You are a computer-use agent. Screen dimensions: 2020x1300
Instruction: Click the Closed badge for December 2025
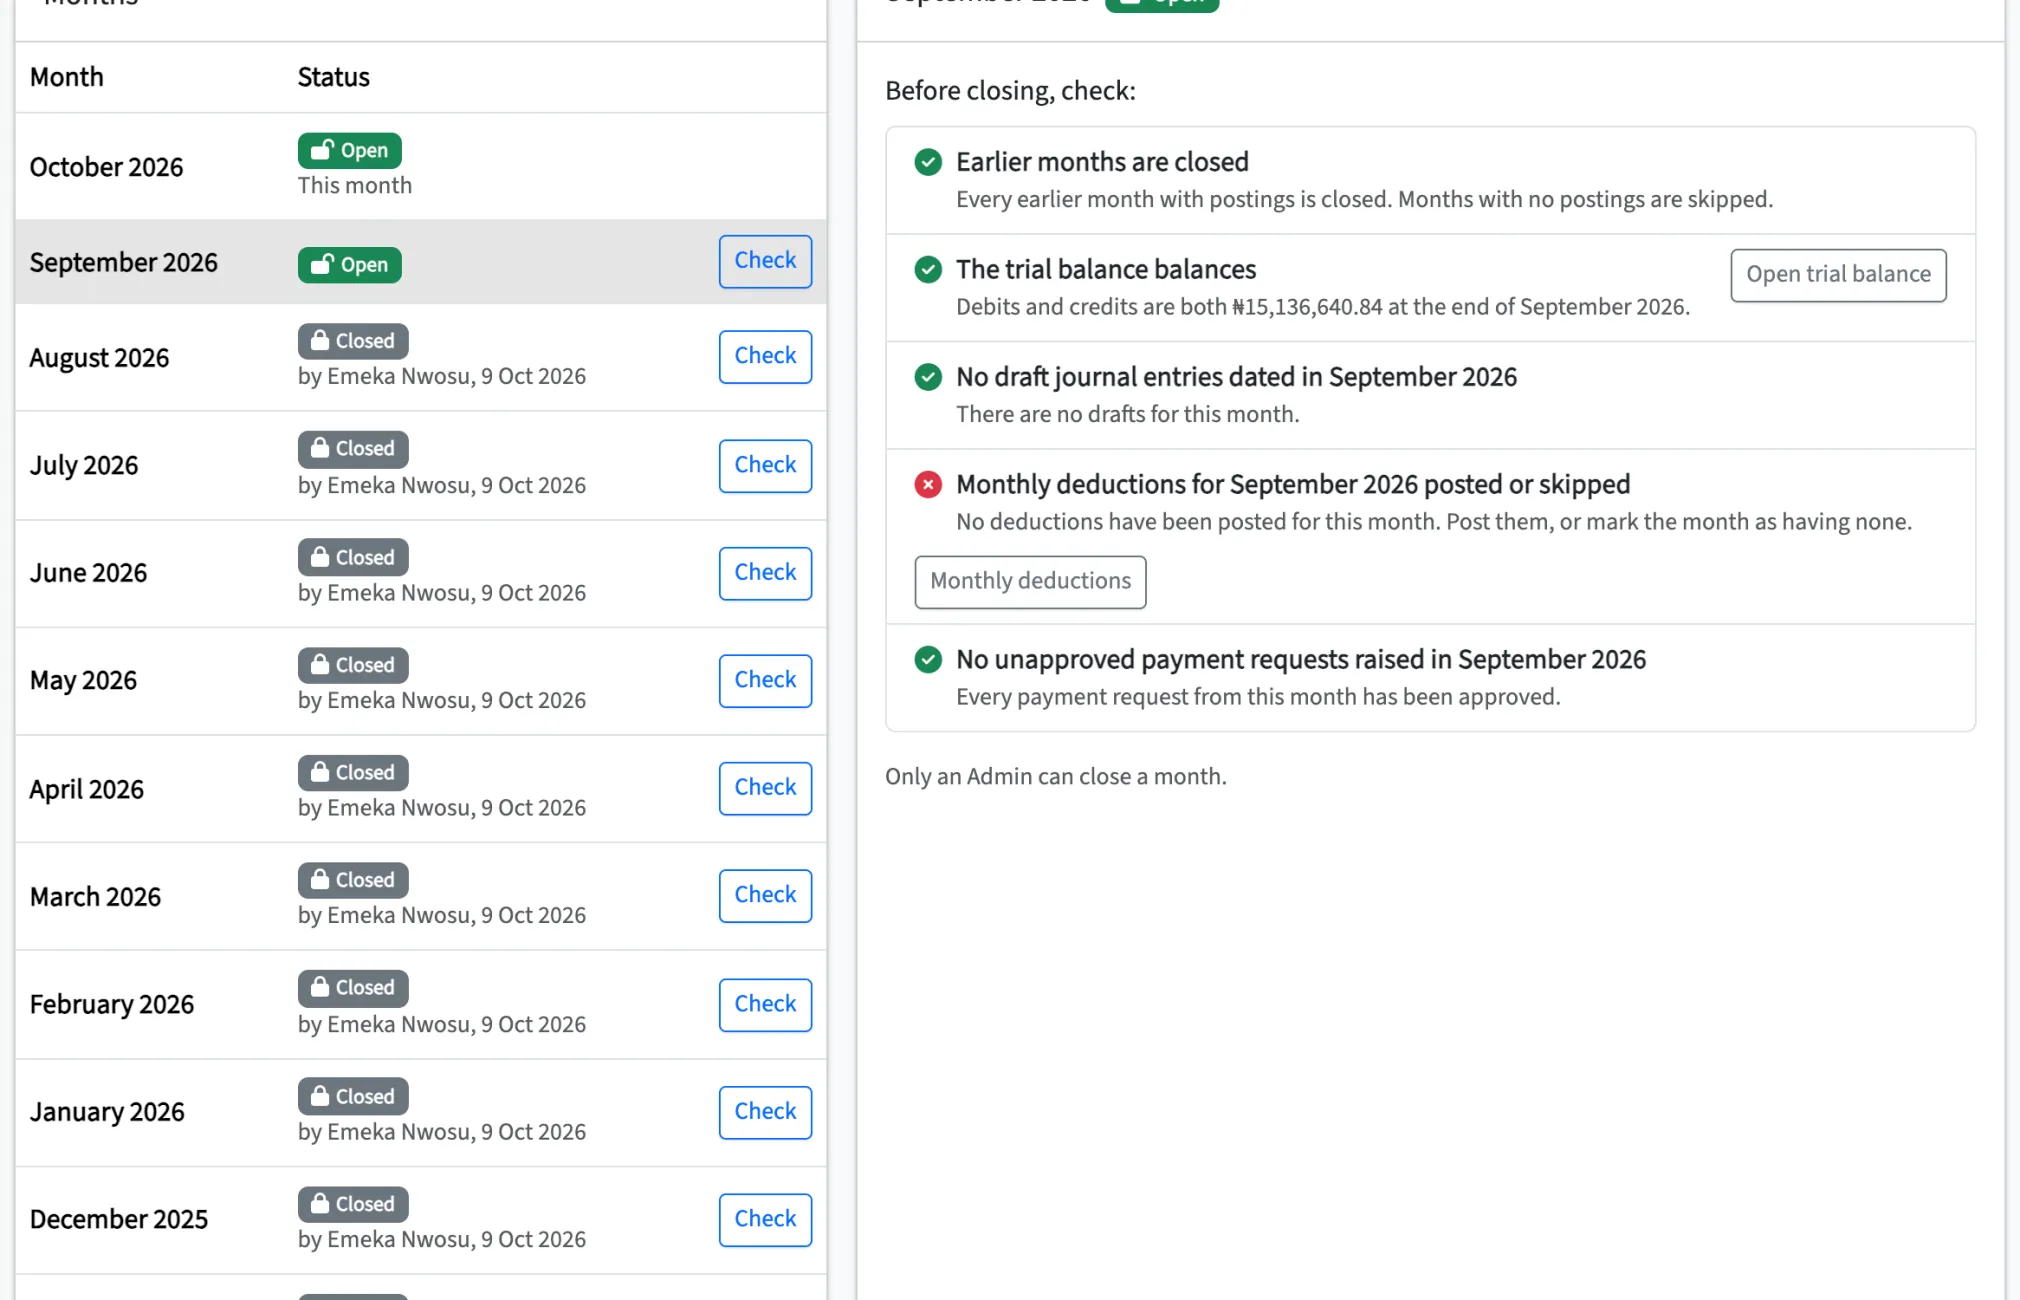coord(353,1204)
